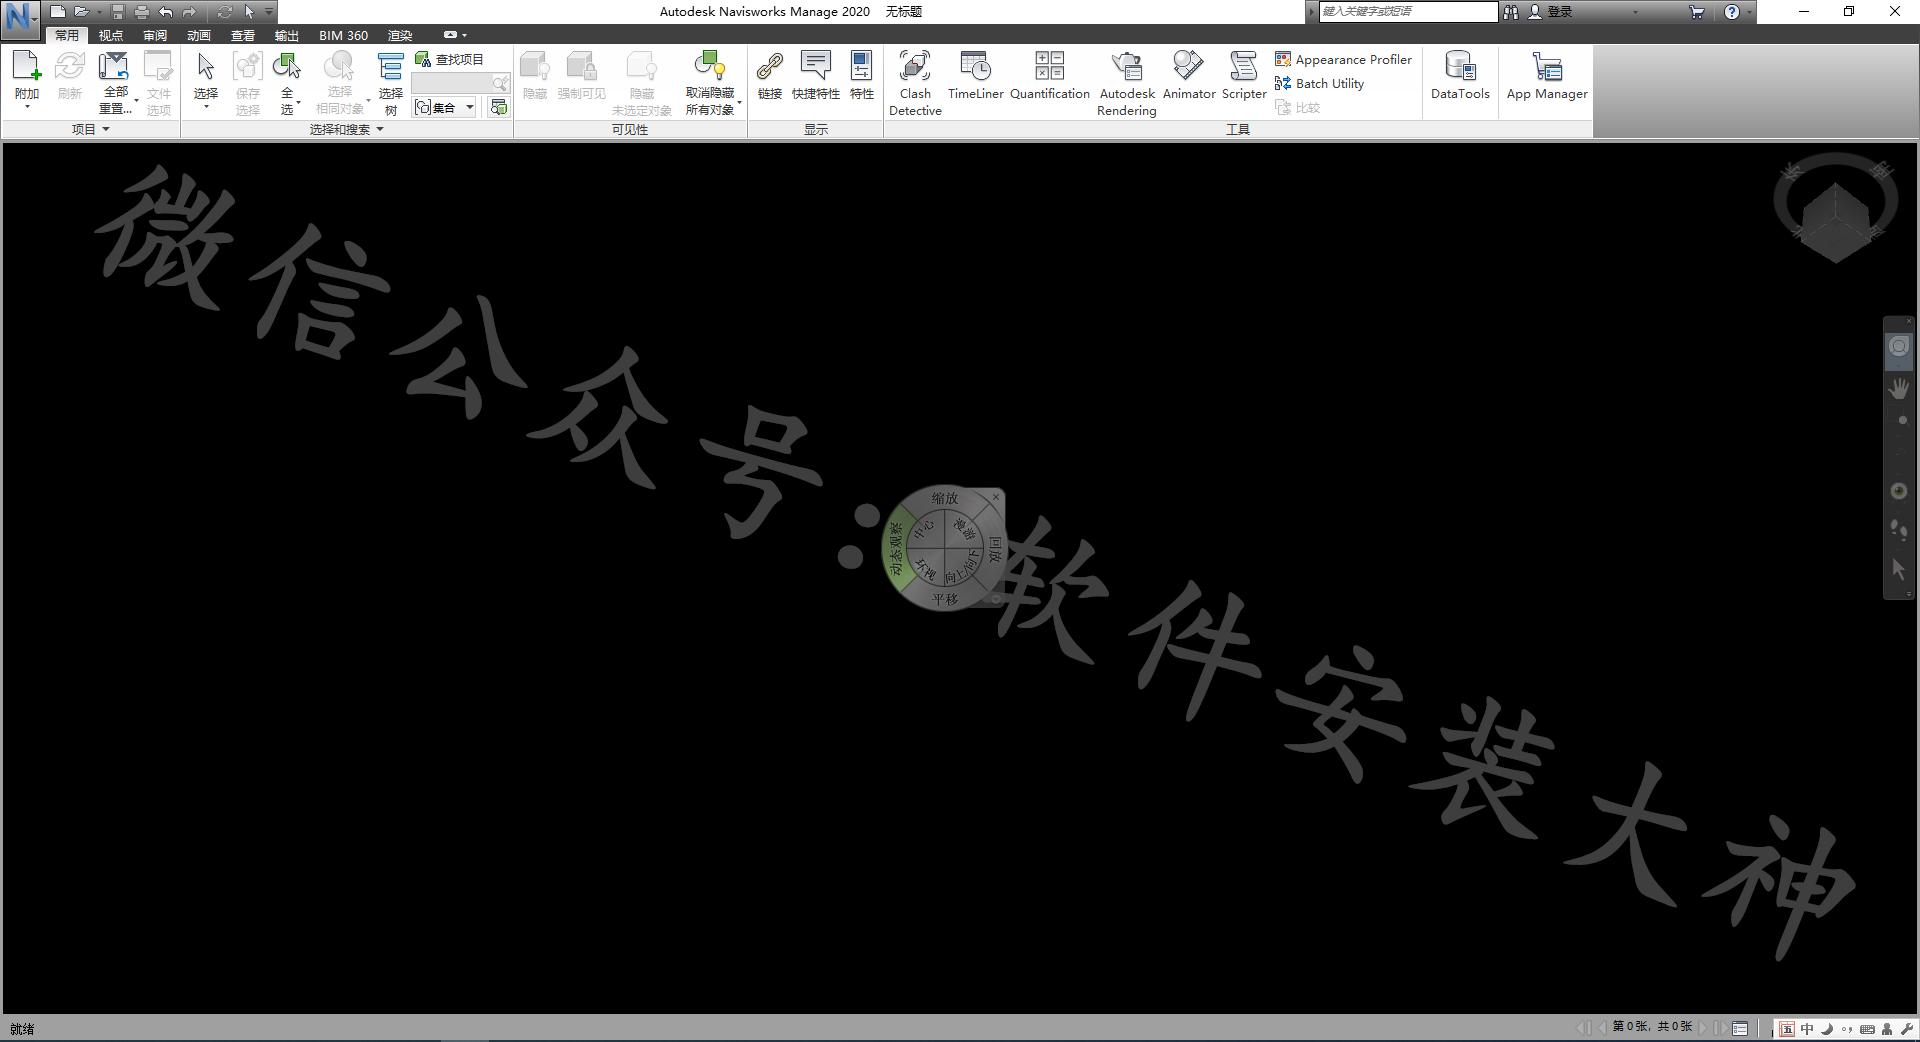Switch to the BIM 360 ribbon tab
This screenshot has height=1042, width=1920.
(x=343, y=35)
